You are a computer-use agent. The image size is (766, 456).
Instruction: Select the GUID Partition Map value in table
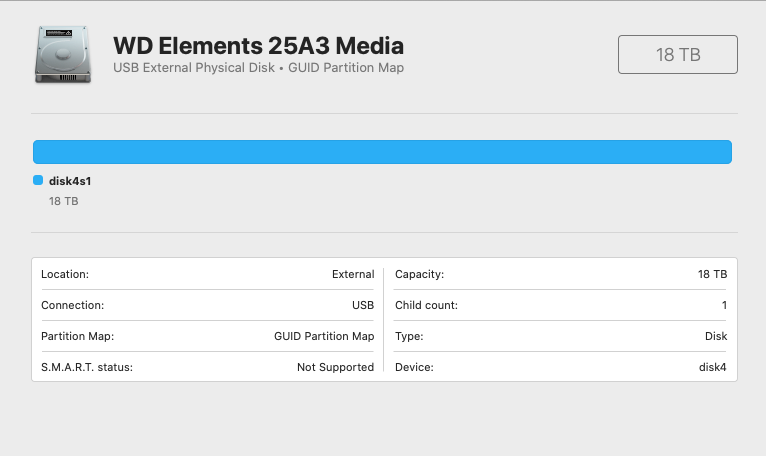324,336
